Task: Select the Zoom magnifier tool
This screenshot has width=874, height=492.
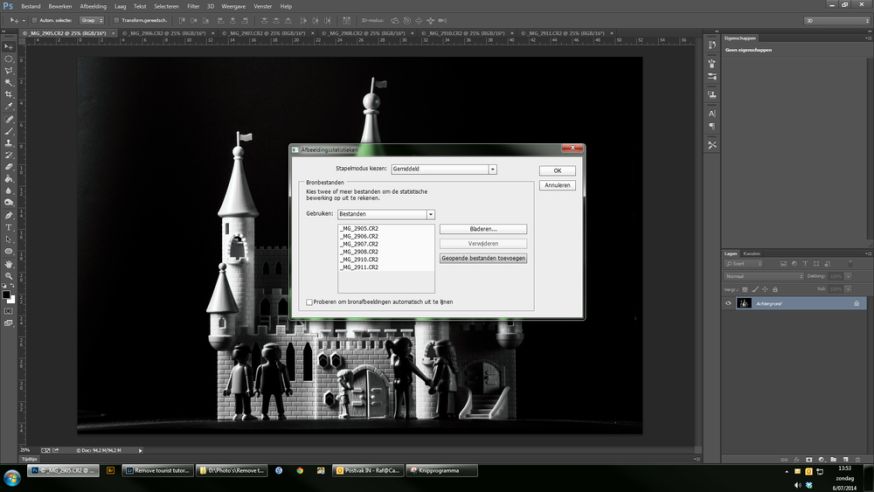Action: coord(9,276)
